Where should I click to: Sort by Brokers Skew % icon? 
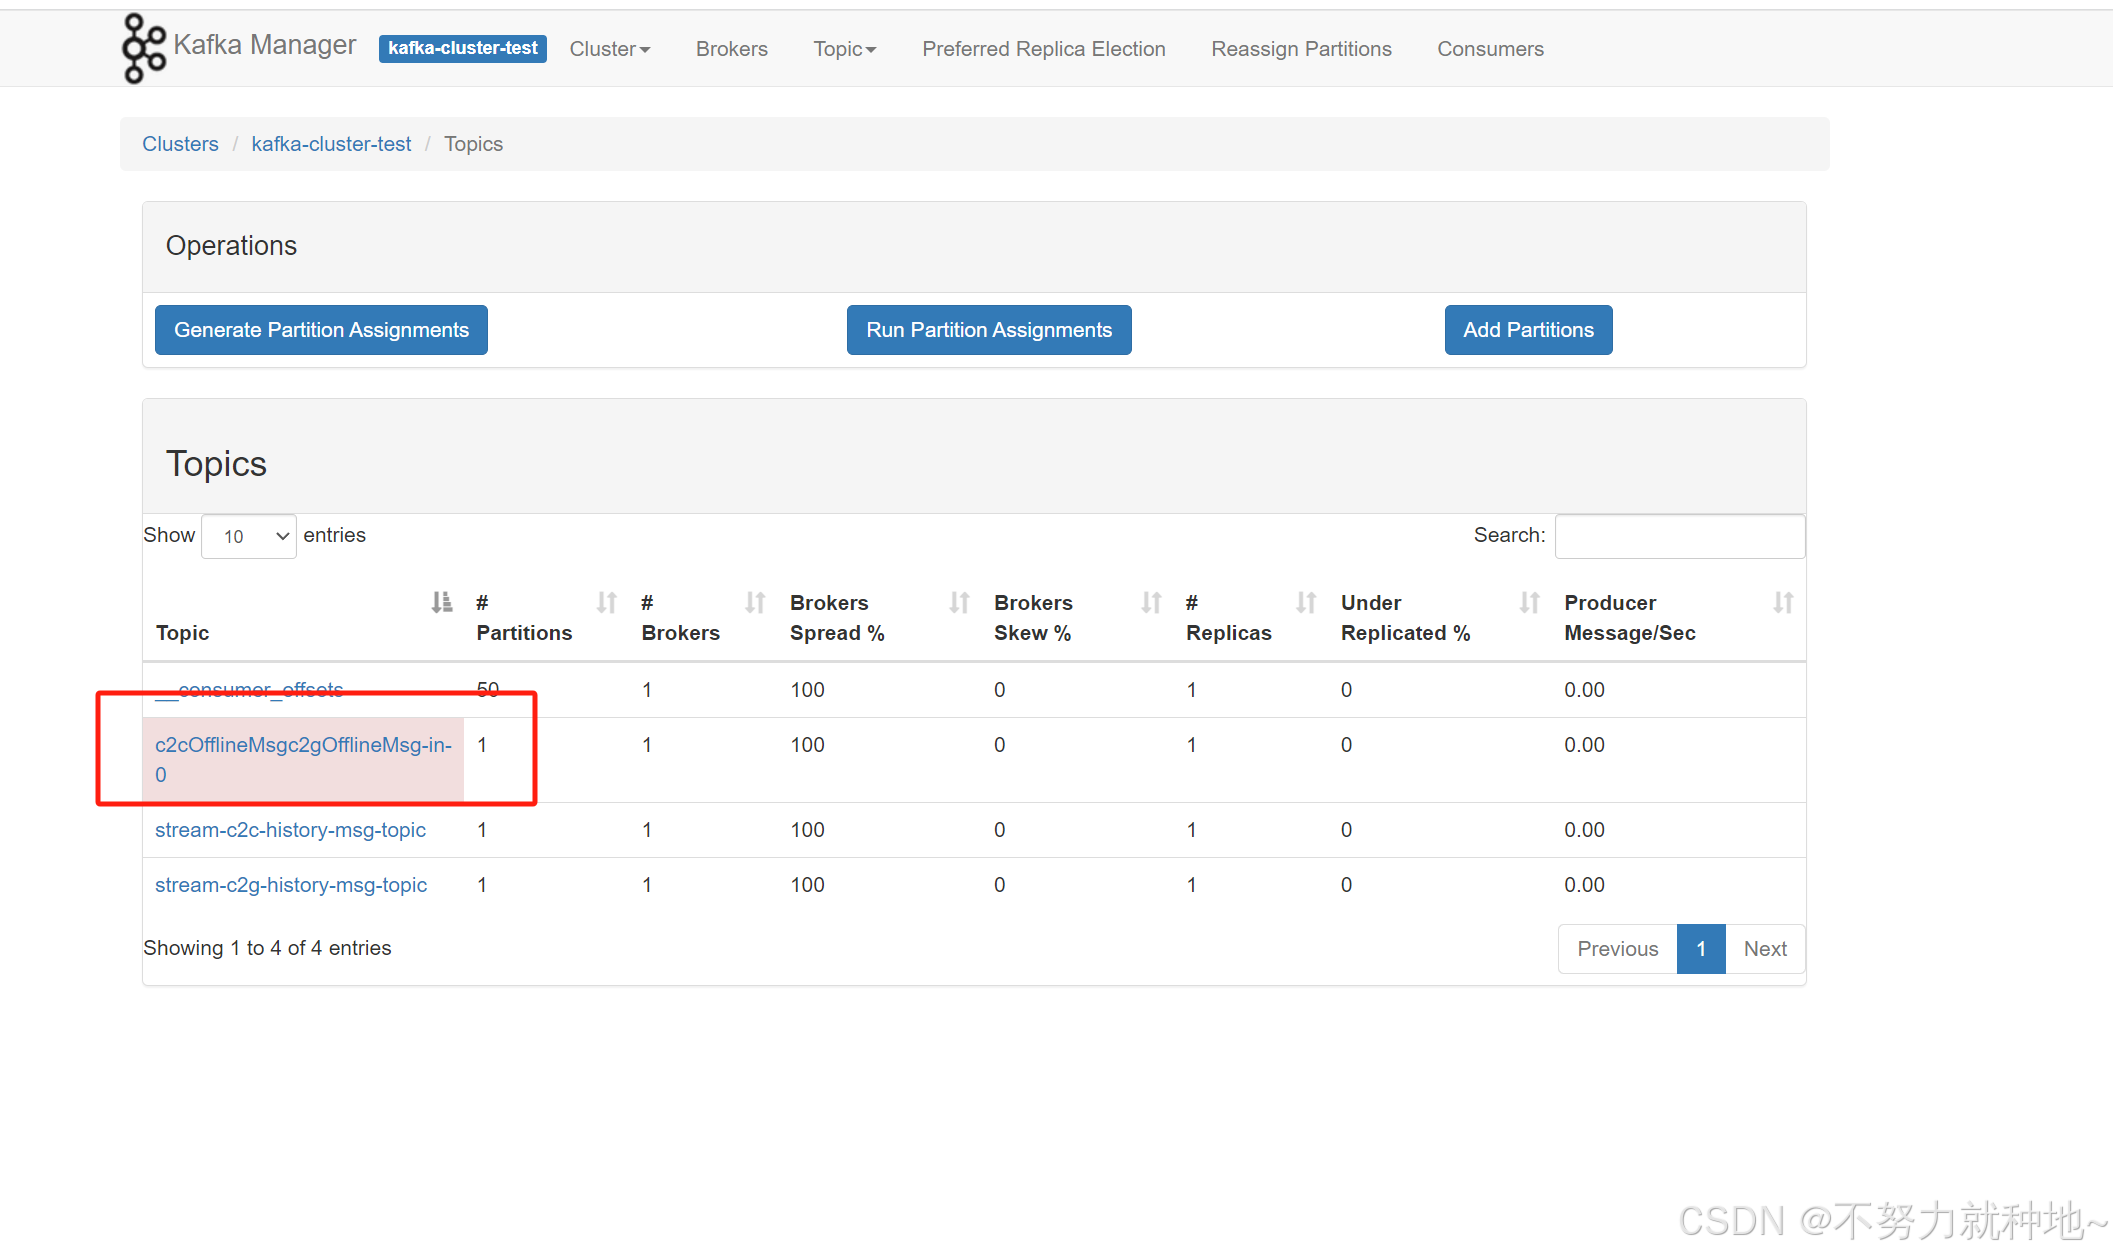1151,603
